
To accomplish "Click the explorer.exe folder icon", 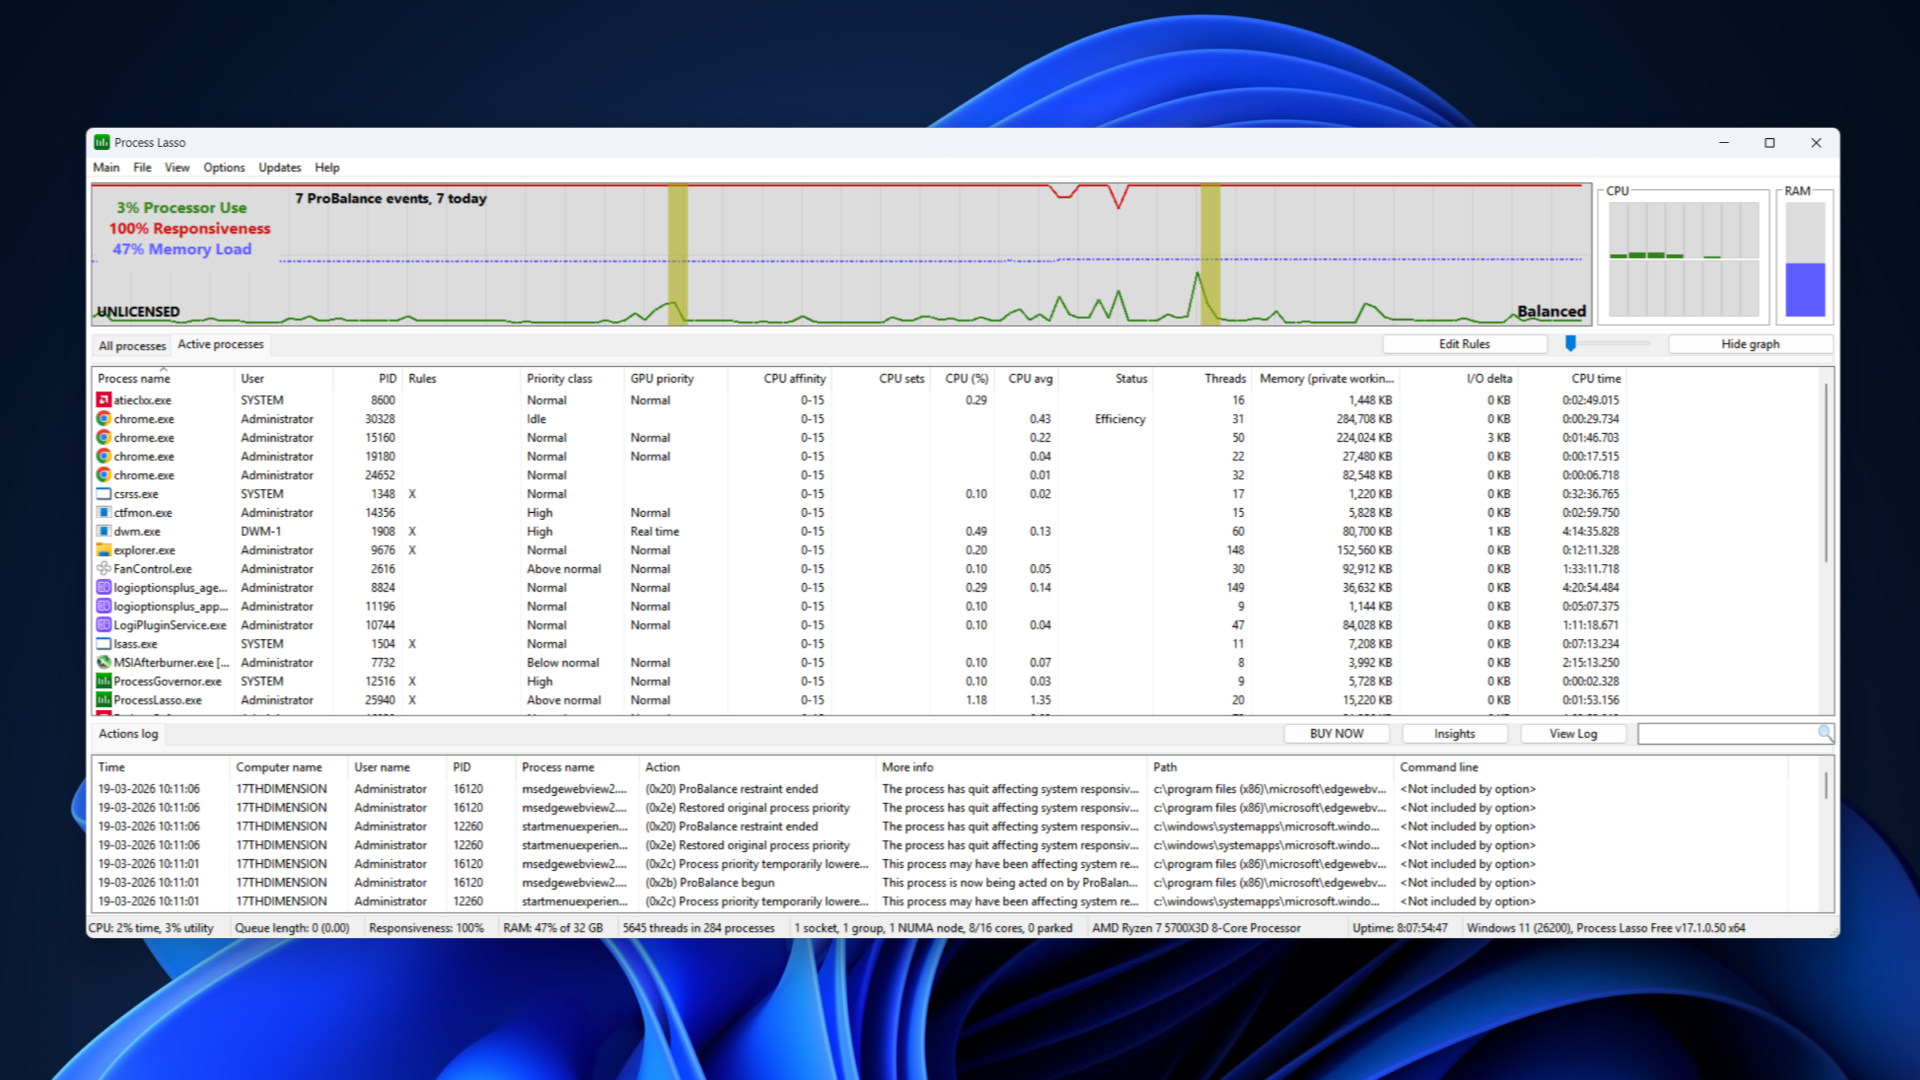I will [x=103, y=550].
